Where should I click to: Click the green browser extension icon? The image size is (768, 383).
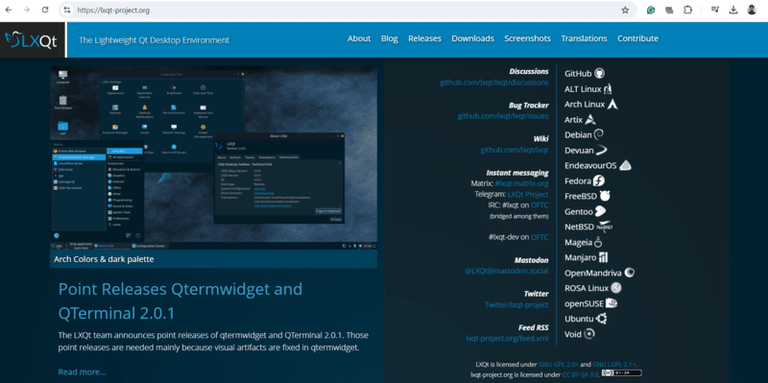pyautogui.click(x=650, y=10)
